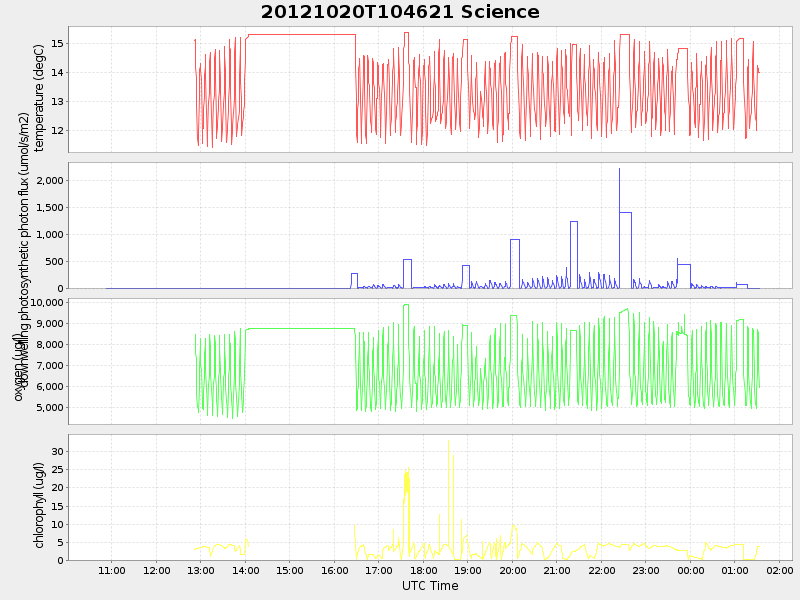Click the tallest blue photon flux spike

pos(619,172)
